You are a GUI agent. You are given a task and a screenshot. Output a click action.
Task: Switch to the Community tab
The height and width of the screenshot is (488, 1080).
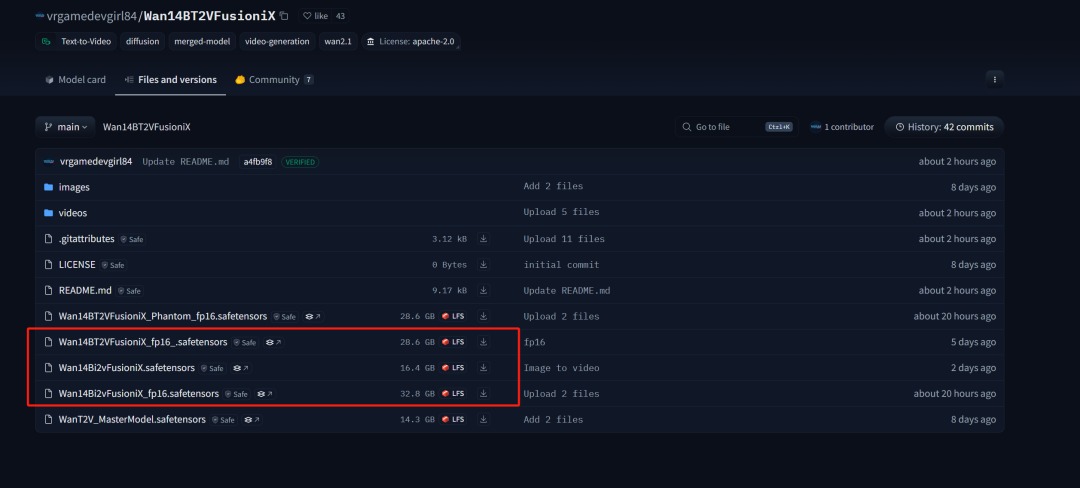pyautogui.click(x=274, y=80)
